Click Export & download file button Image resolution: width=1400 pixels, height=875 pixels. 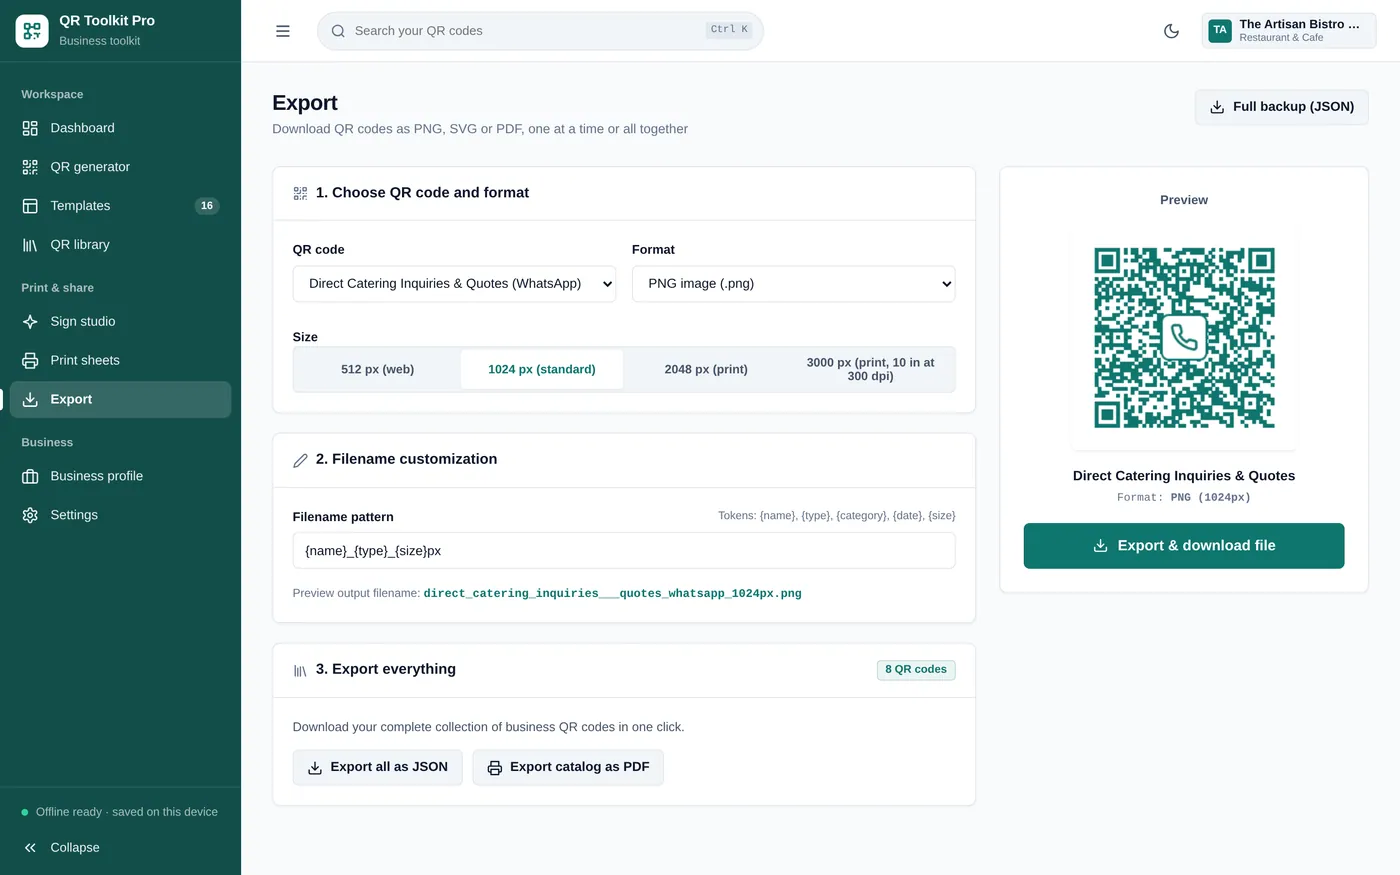pos(1184,546)
